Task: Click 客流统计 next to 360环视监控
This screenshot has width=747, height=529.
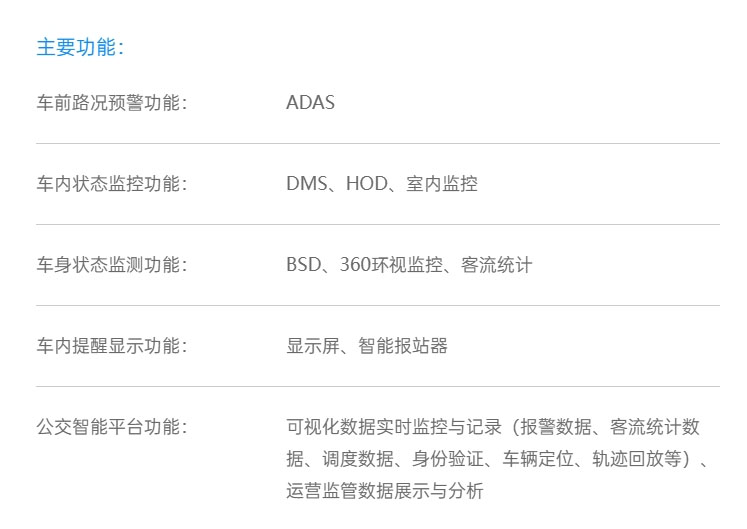Action: pyautogui.click(x=497, y=265)
